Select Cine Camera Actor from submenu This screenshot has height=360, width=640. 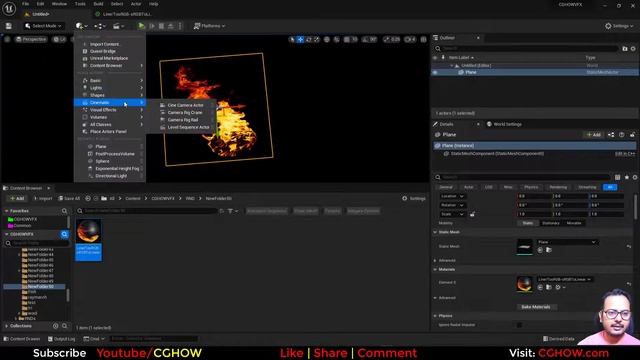tap(185, 105)
